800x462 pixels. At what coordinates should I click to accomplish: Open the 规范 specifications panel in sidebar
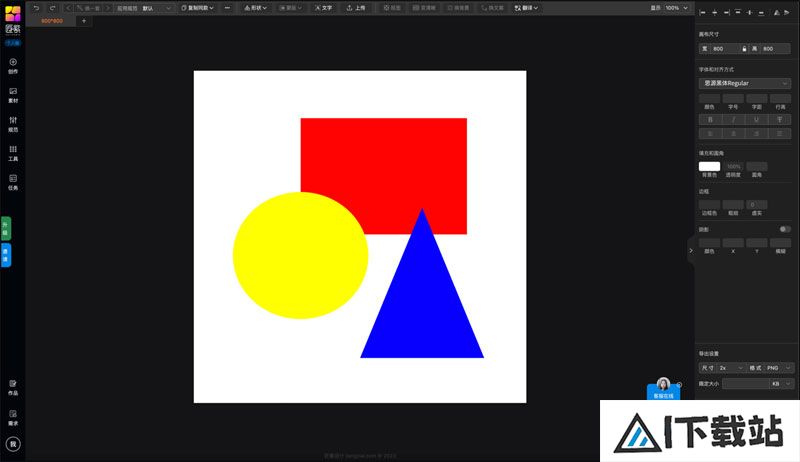[13, 124]
